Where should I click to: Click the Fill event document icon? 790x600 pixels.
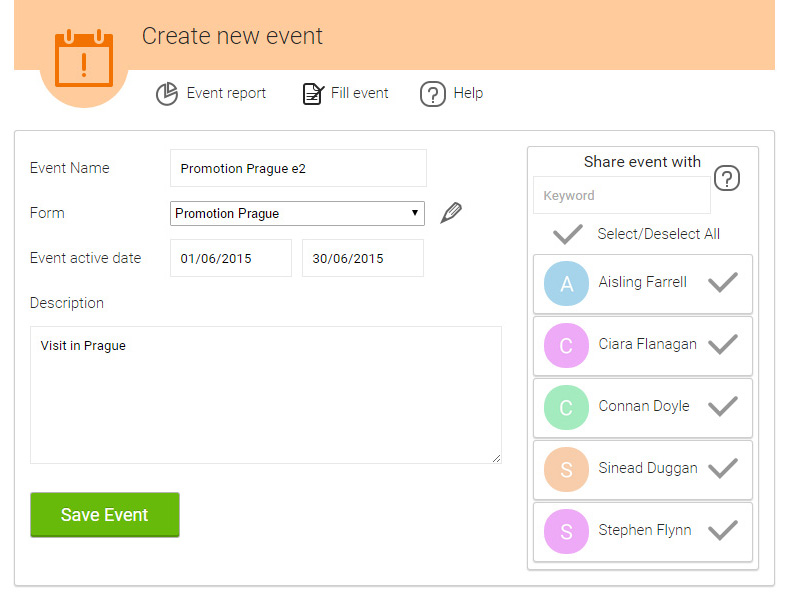(x=313, y=94)
